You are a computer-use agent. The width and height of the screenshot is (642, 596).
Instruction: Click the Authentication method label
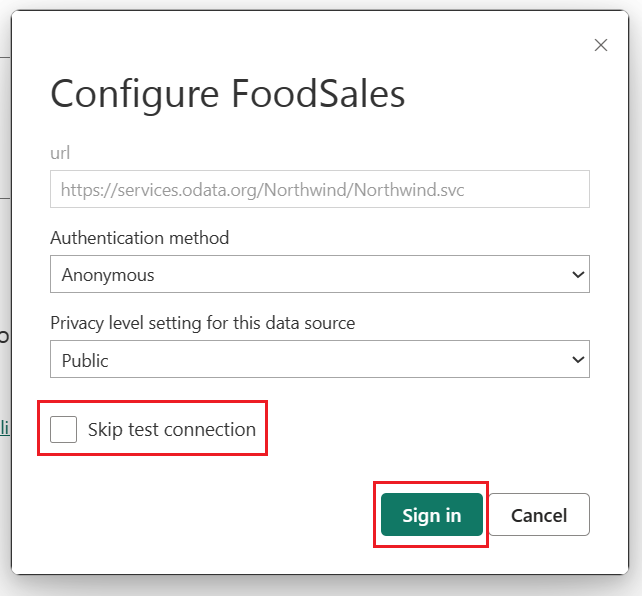[x=140, y=238]
